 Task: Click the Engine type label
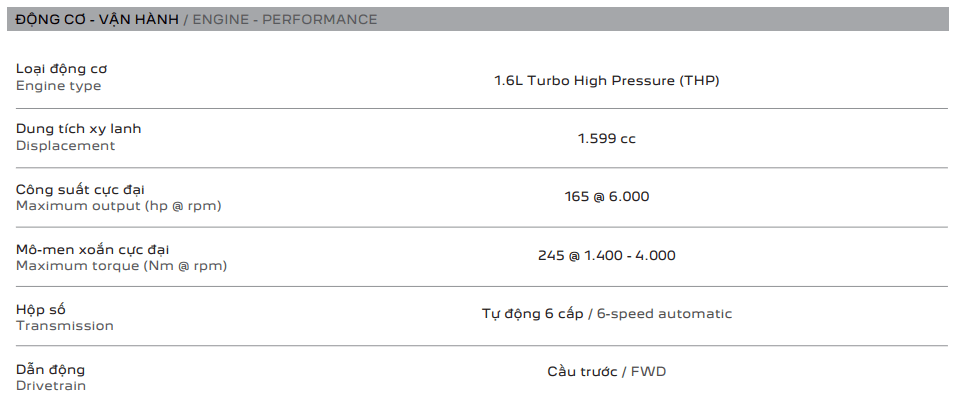tap(58, 86)
